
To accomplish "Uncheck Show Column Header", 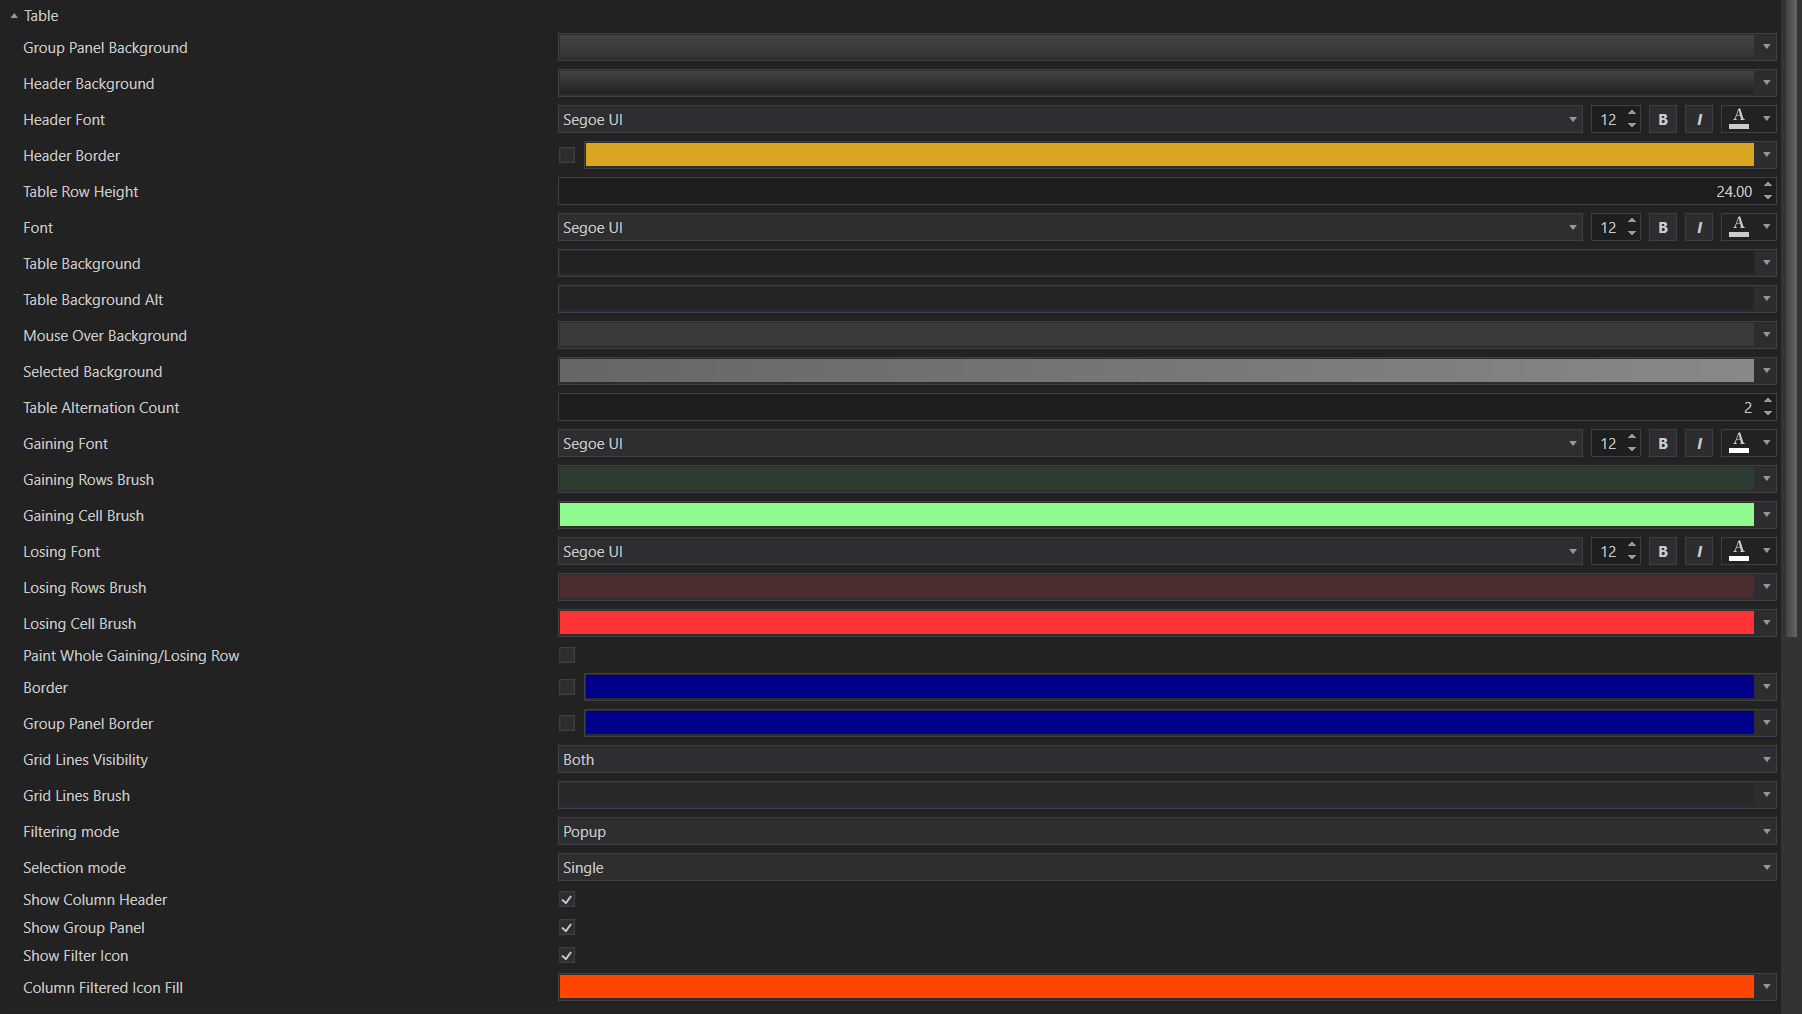I will point(567,900).
